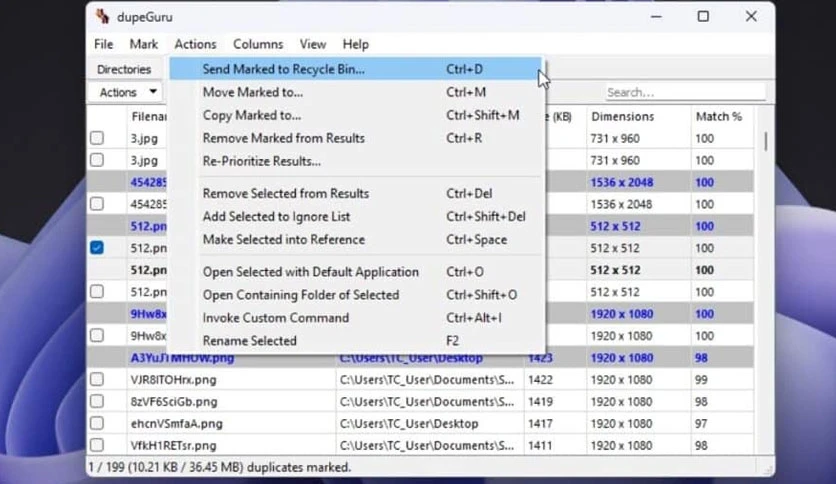This screenshot has height=484, width=836.
Task: Close the dupeGuru window
Action: (x=751, y=17)
